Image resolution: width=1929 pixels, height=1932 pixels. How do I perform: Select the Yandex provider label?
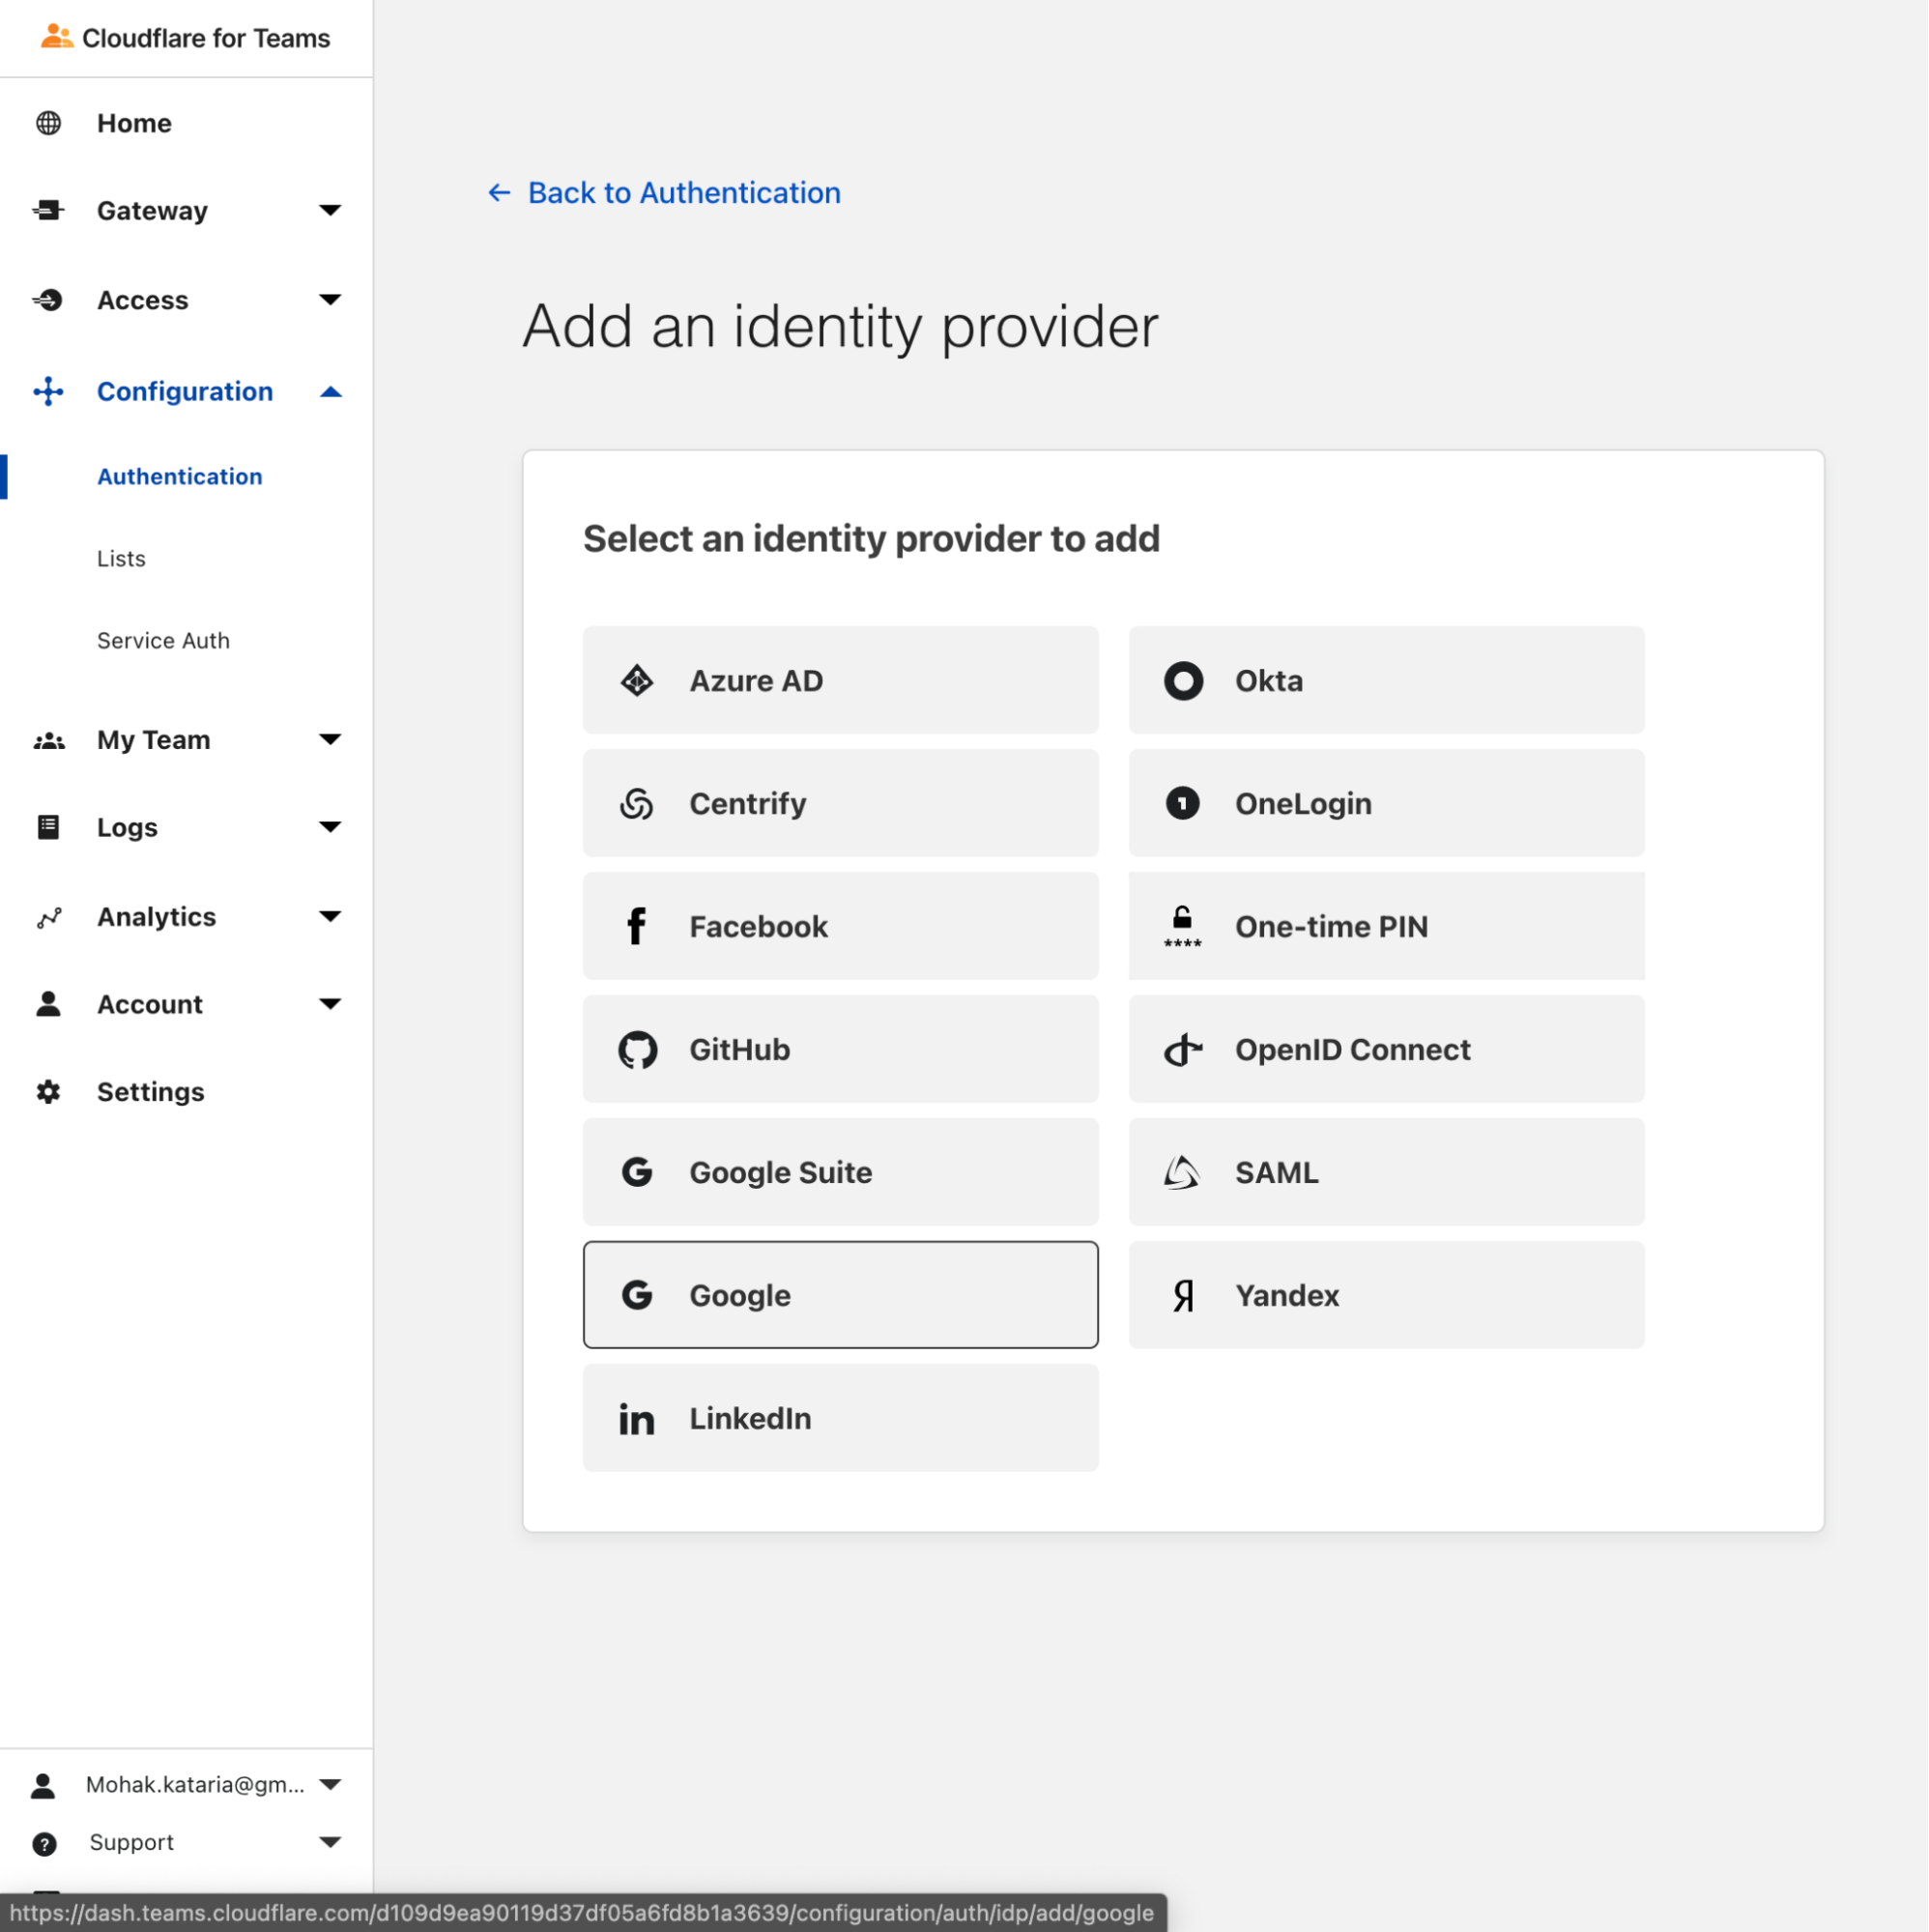click(1288, 1296)
